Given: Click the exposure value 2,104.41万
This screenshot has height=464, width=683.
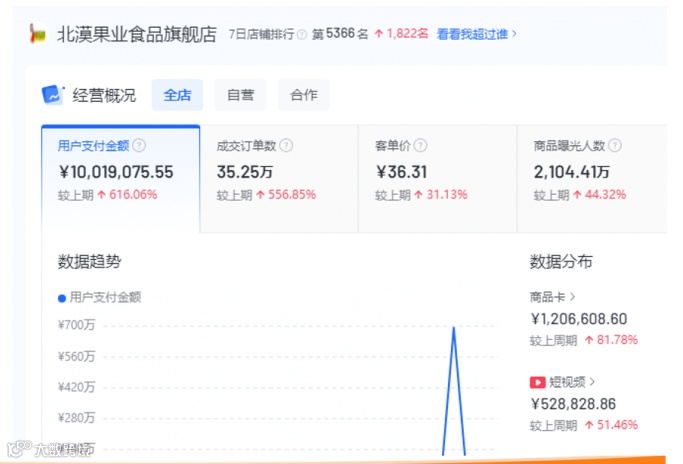Looking at the screenshot, I should pos(572,172).
